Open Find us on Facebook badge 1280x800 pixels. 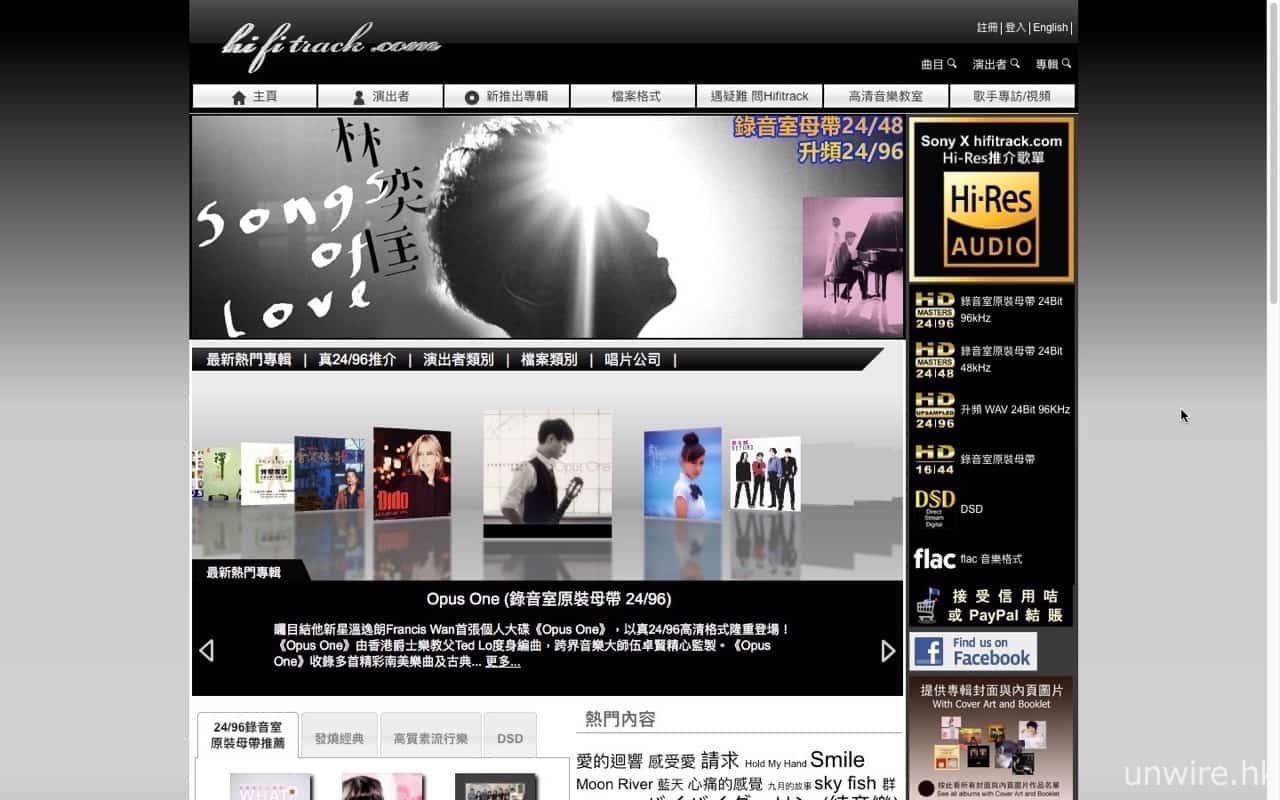click(973, 651)
